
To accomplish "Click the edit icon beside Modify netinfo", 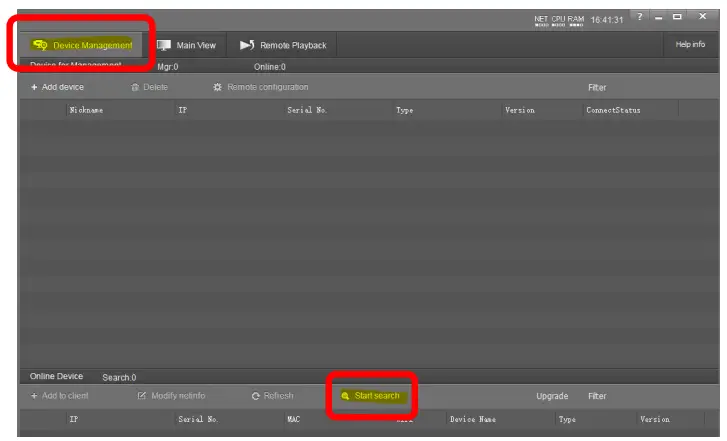I will pyautogui.click(x=142, y=396).
